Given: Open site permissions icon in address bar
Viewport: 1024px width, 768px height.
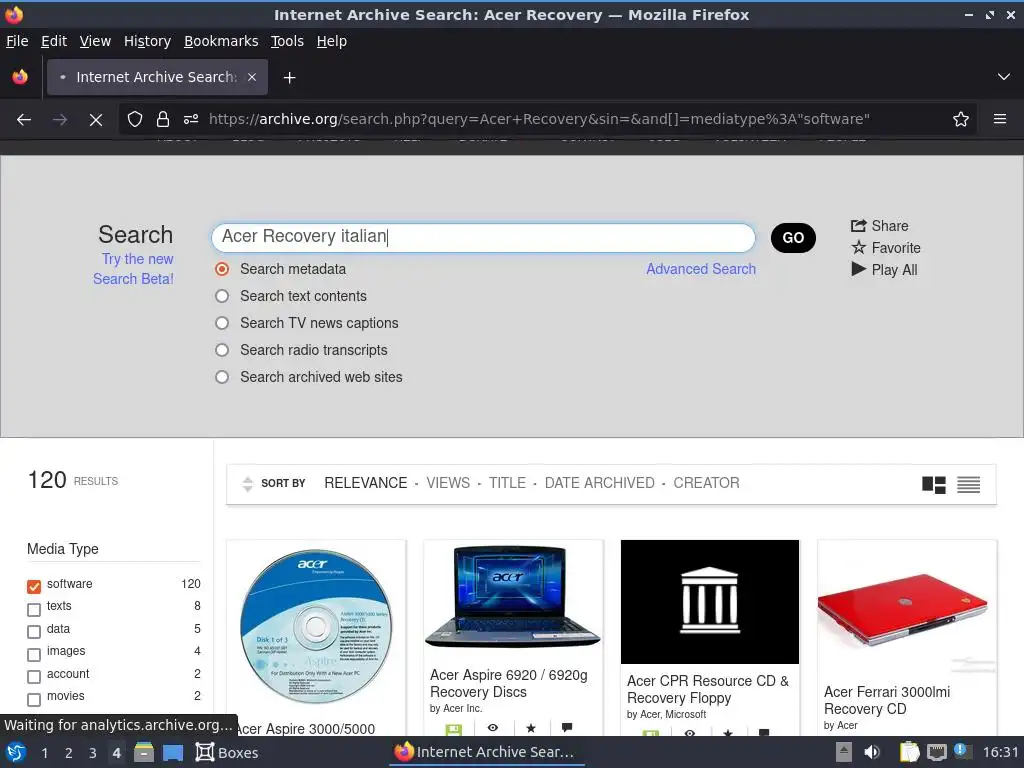Looking at the screenshot, I should (191, 120).
